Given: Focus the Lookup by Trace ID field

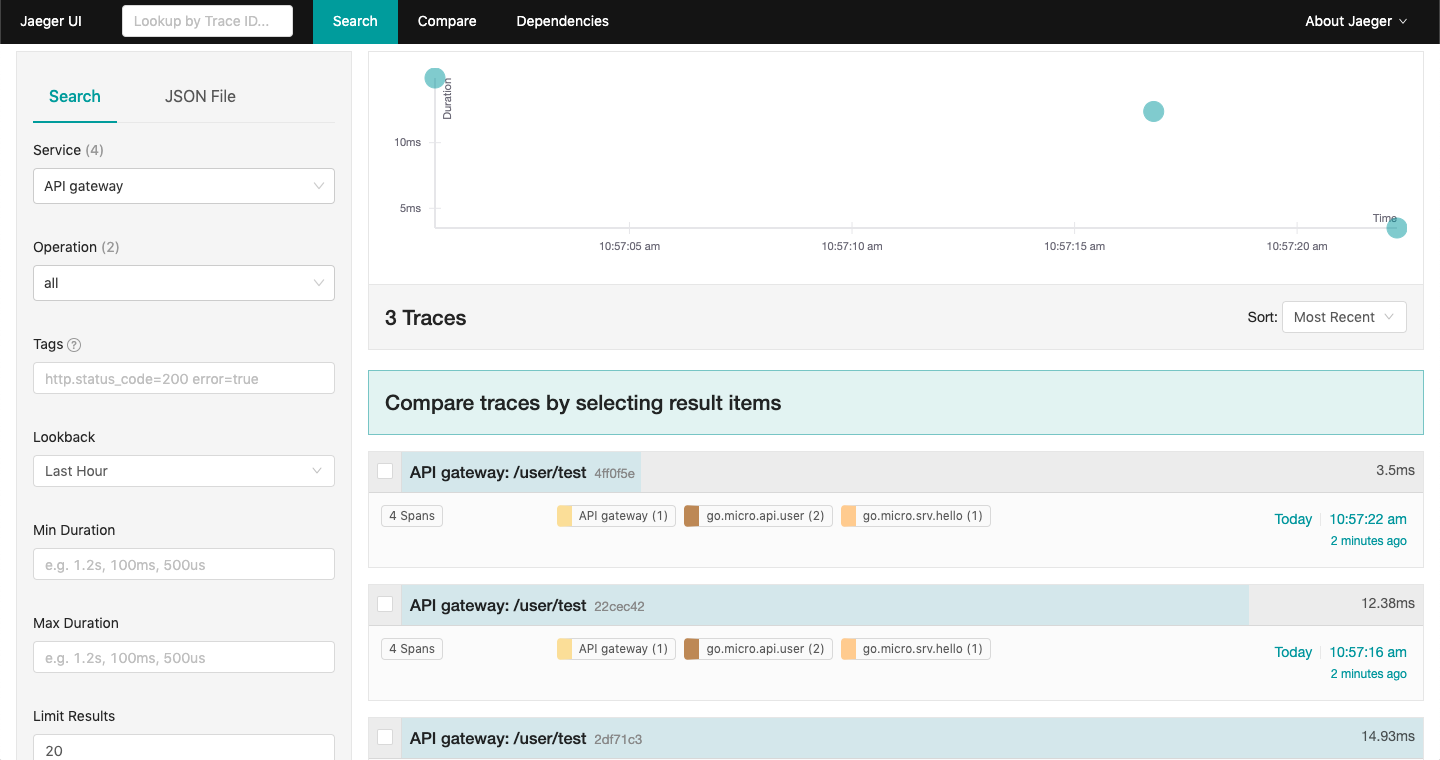Looking at the screenshot, I should click(x=208, y=21).
